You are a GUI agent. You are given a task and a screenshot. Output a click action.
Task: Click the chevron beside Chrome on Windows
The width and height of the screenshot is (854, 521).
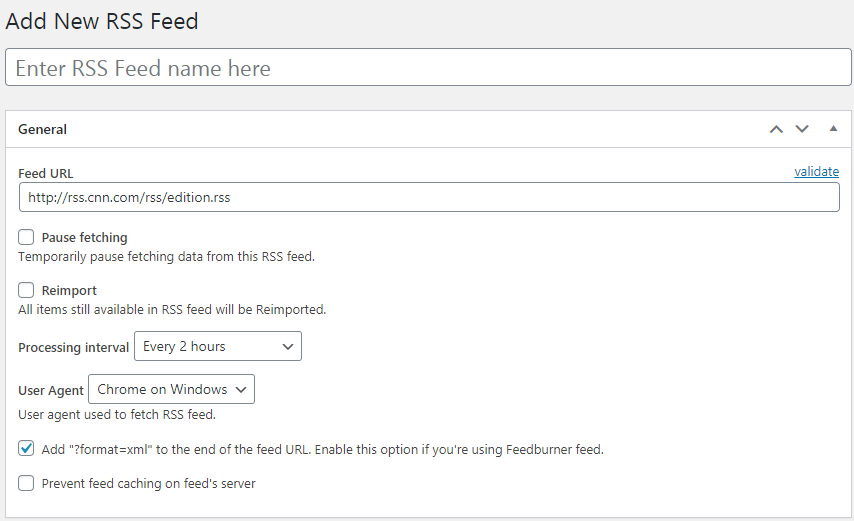click(241, 390)
